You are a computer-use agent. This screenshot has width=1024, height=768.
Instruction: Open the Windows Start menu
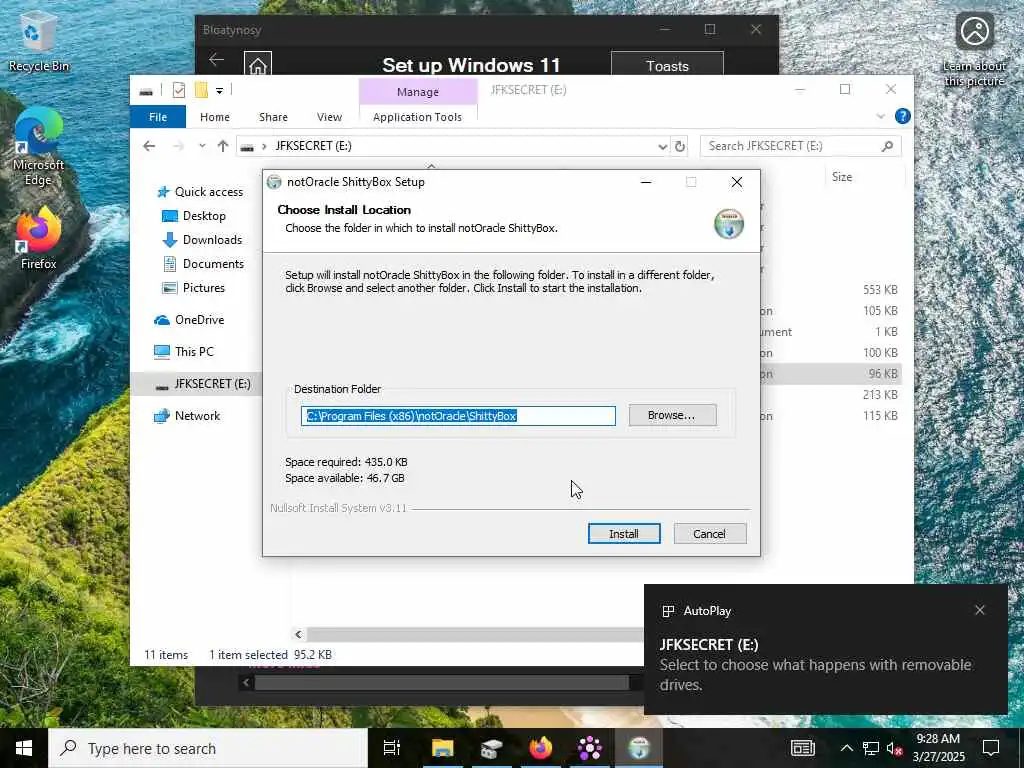coord(24,748)
